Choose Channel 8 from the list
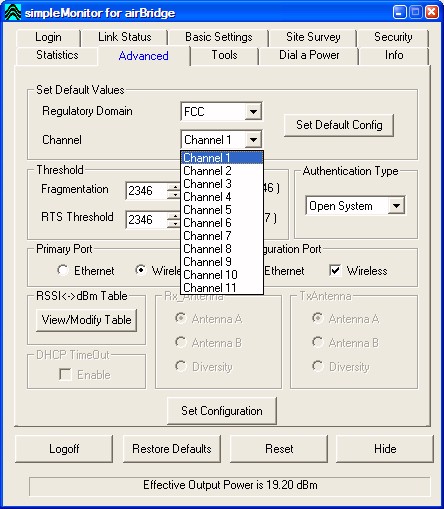 click(x=222, y=249)
